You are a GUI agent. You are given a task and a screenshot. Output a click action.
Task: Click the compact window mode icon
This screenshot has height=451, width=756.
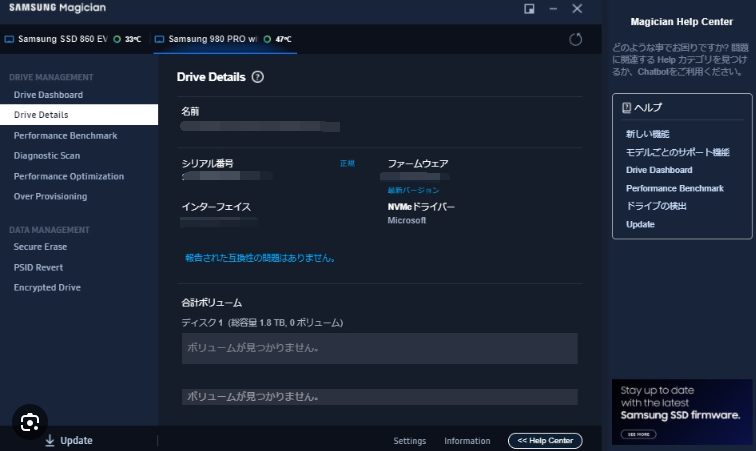[529, 8]
